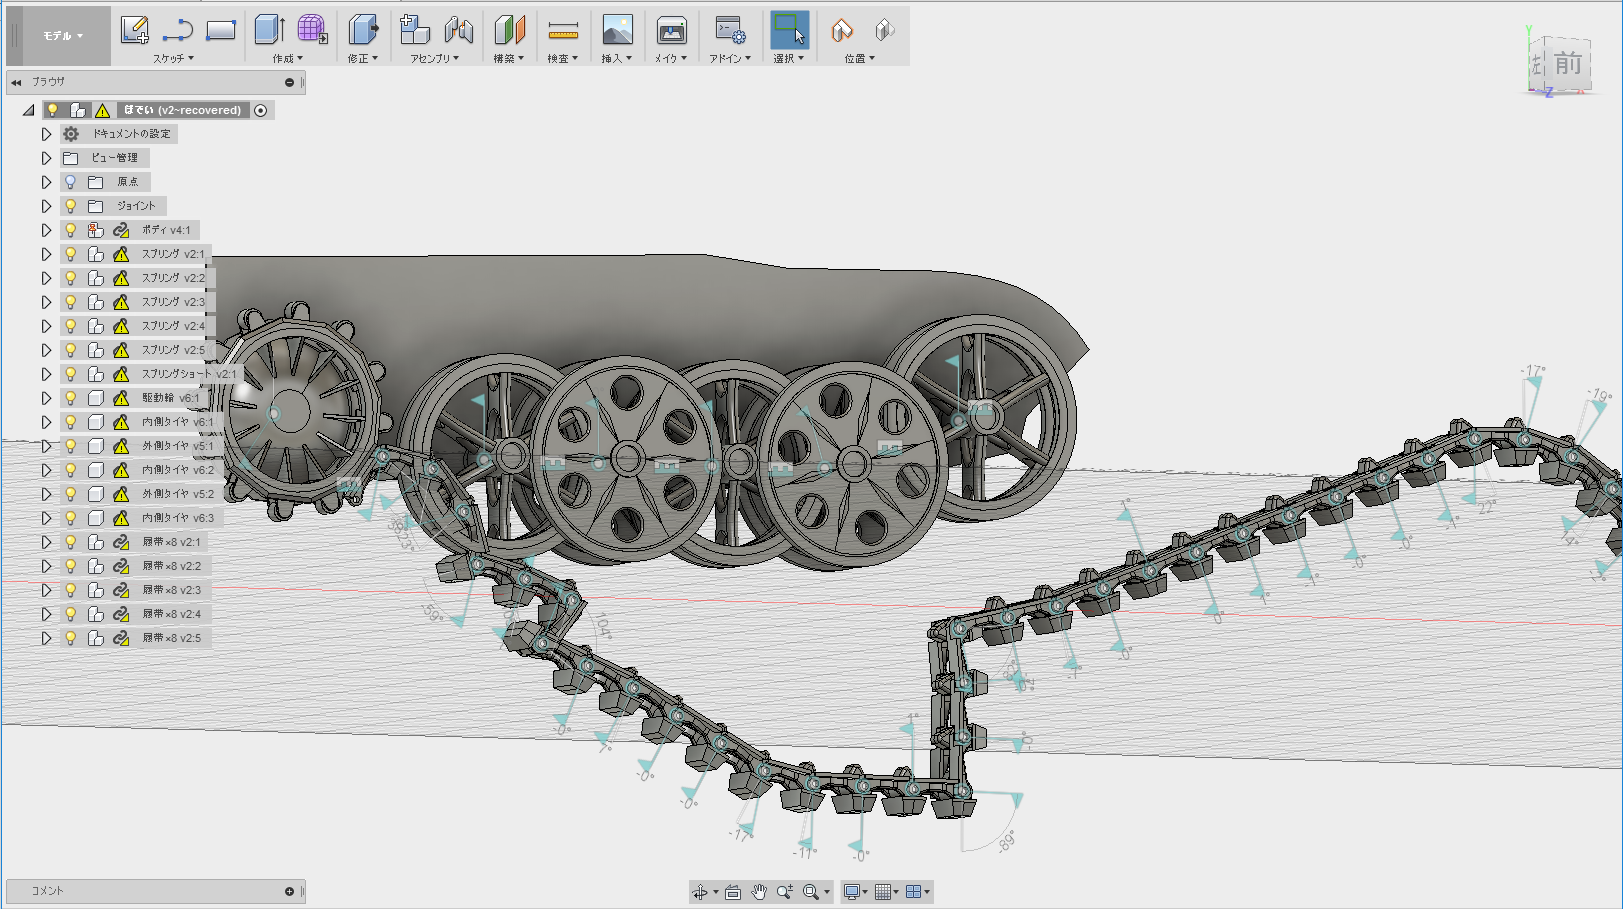
Task: Click the Orbit tool in navigation bar
Action: pyautogui.click(x=700, y=892)
